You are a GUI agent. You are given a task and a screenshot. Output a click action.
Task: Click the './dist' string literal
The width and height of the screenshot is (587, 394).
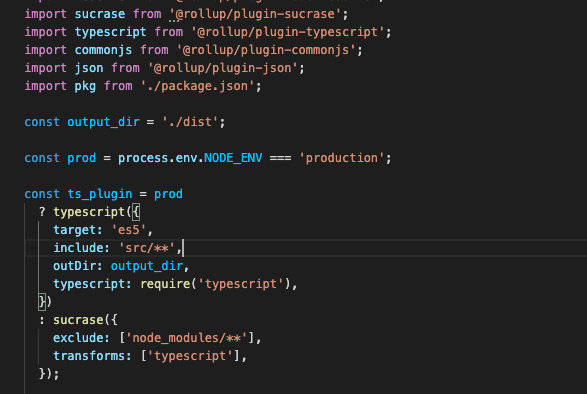(190, 122)
